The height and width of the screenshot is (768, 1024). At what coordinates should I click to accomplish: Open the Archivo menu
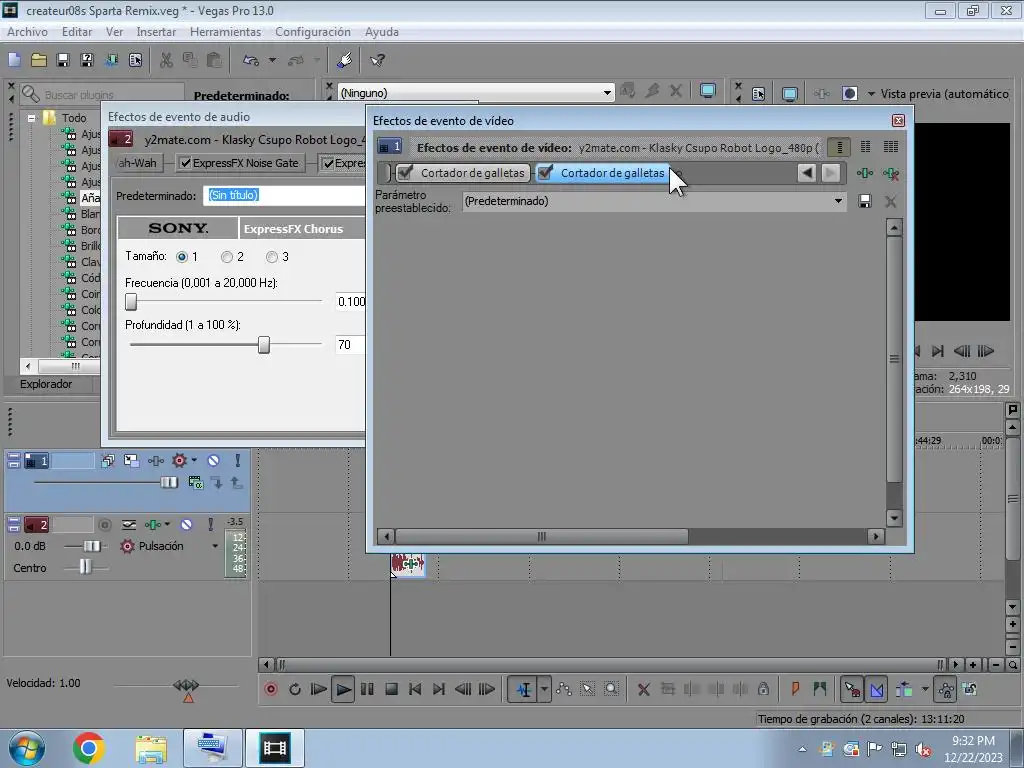(27, 32)
